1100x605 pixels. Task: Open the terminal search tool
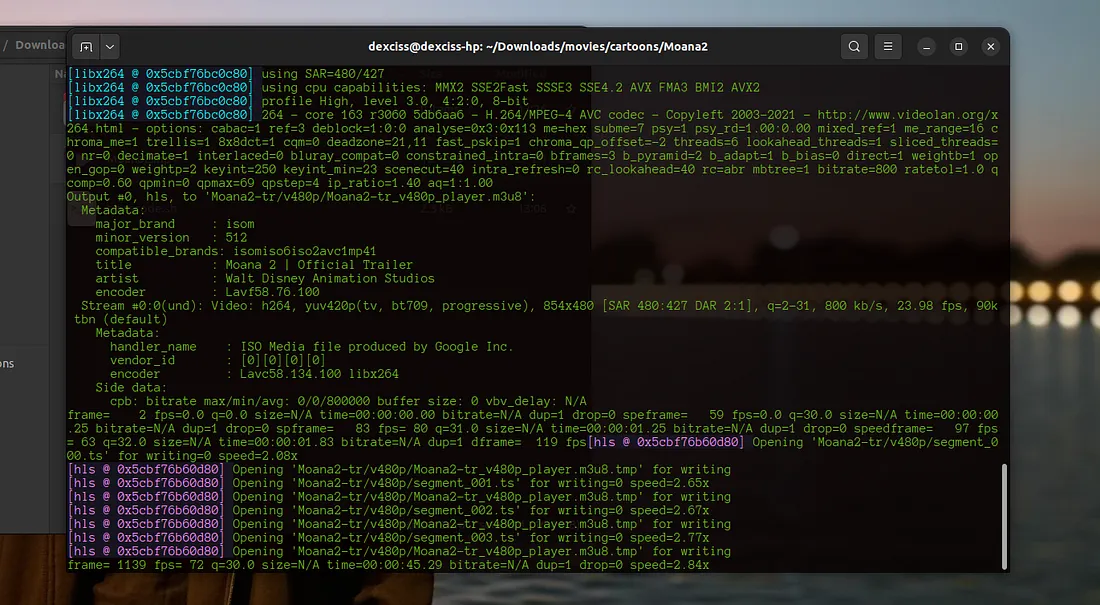pos(854,46)
